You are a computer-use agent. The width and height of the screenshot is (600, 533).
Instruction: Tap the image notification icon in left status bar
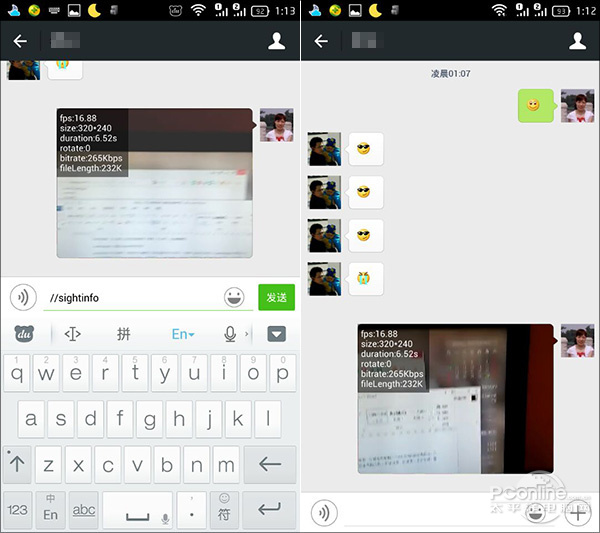(x=74, y=10)
